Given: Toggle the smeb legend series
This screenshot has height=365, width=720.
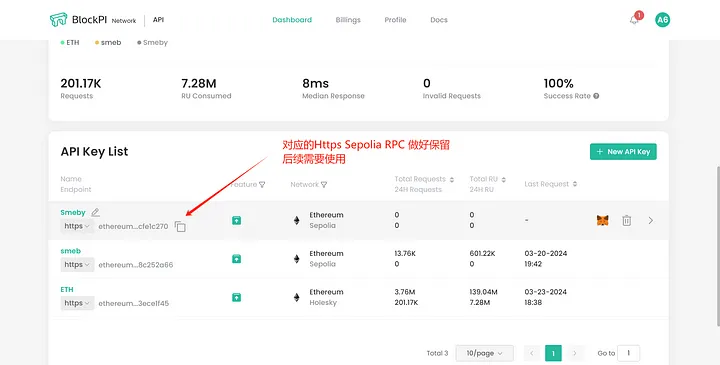Looking at the screenshot, I should click(x=108, y=43).
